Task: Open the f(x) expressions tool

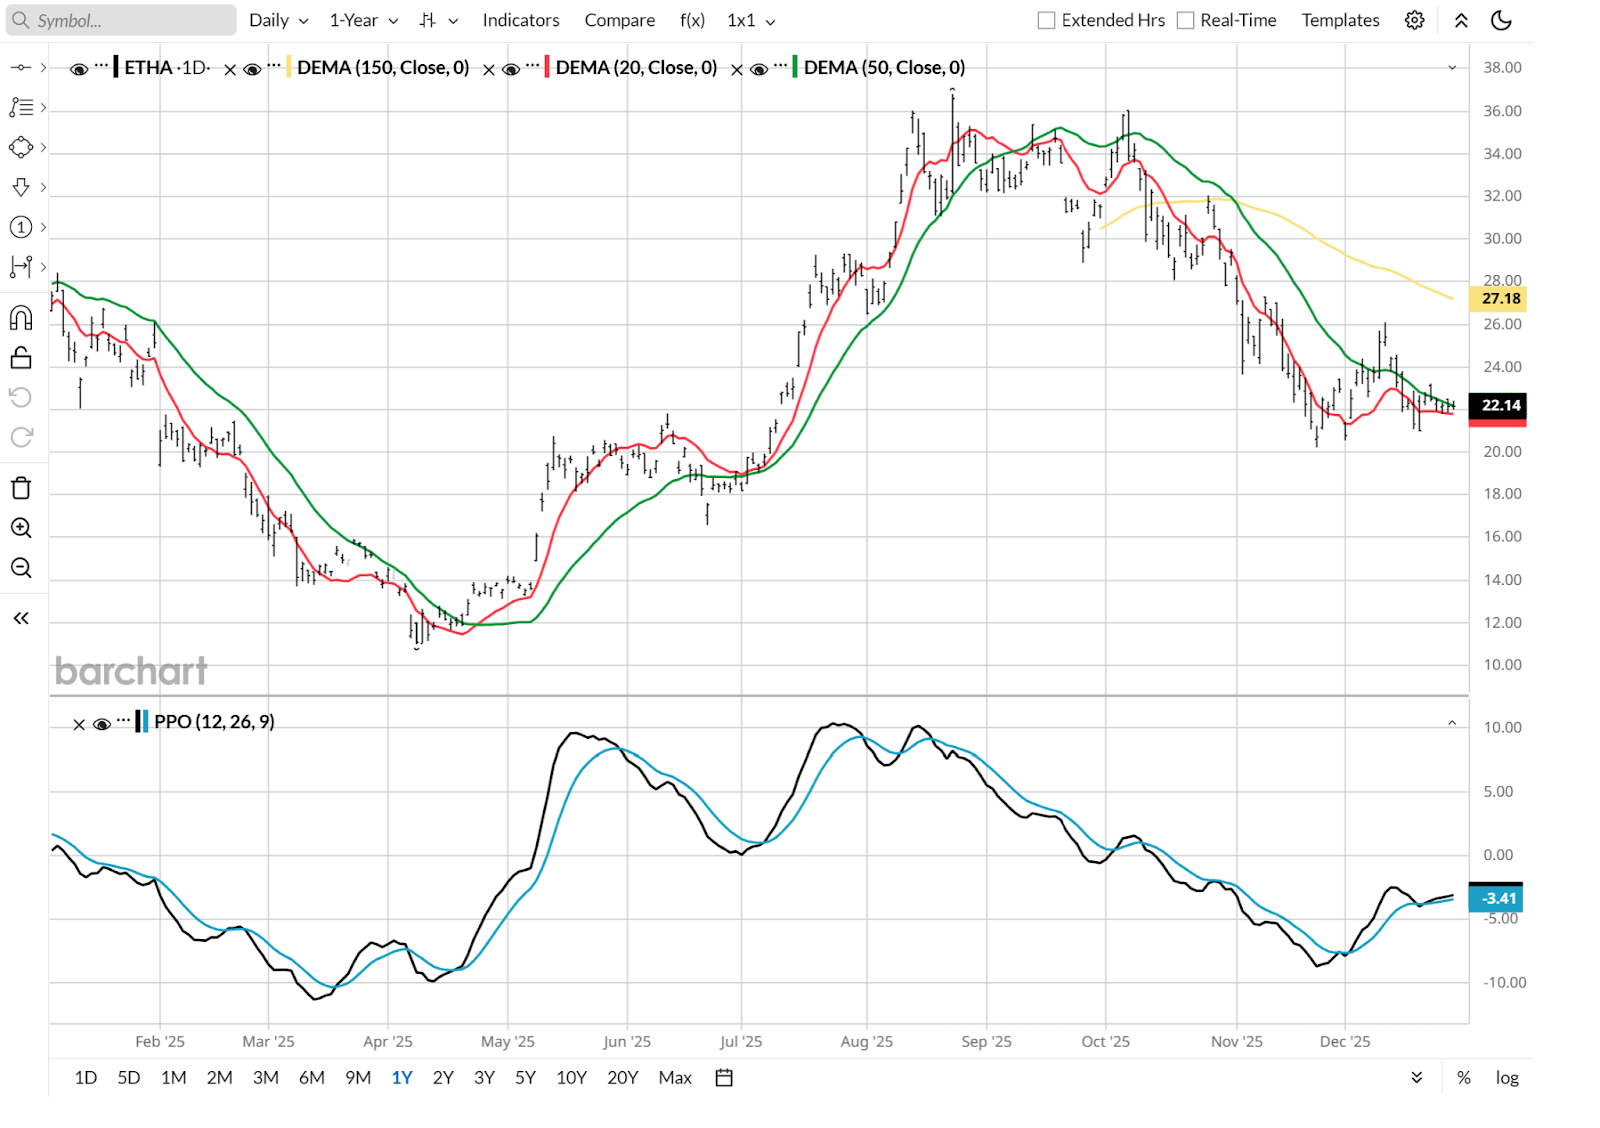Action: [x=692, y=20]
